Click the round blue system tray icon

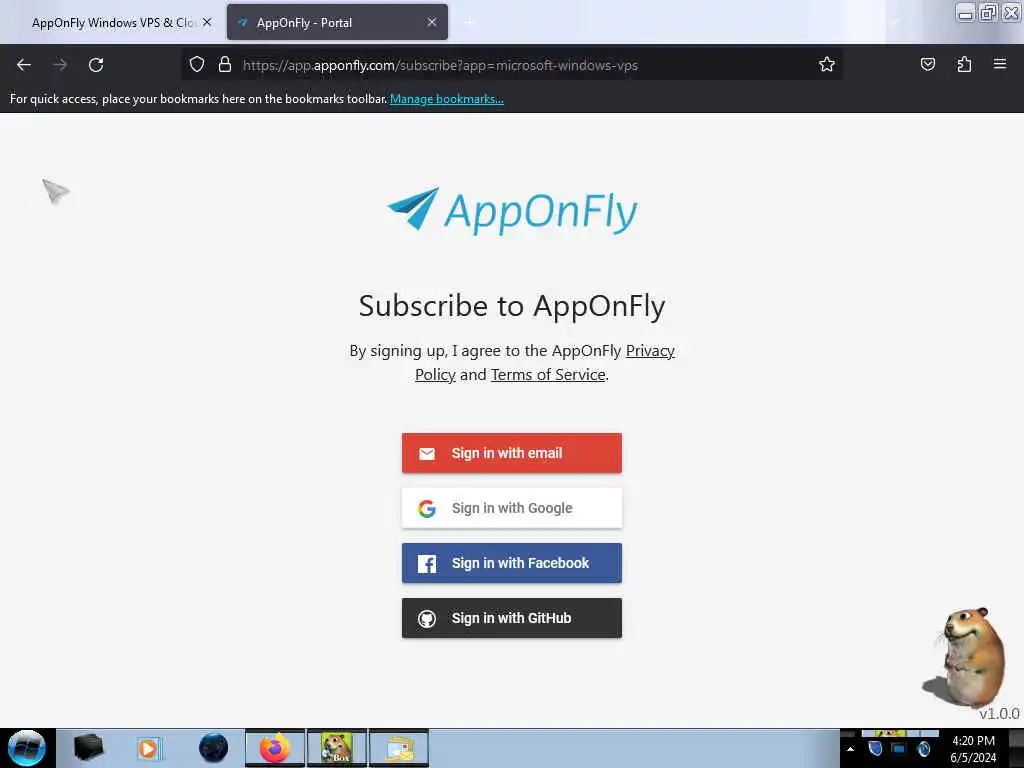[923, 748]
